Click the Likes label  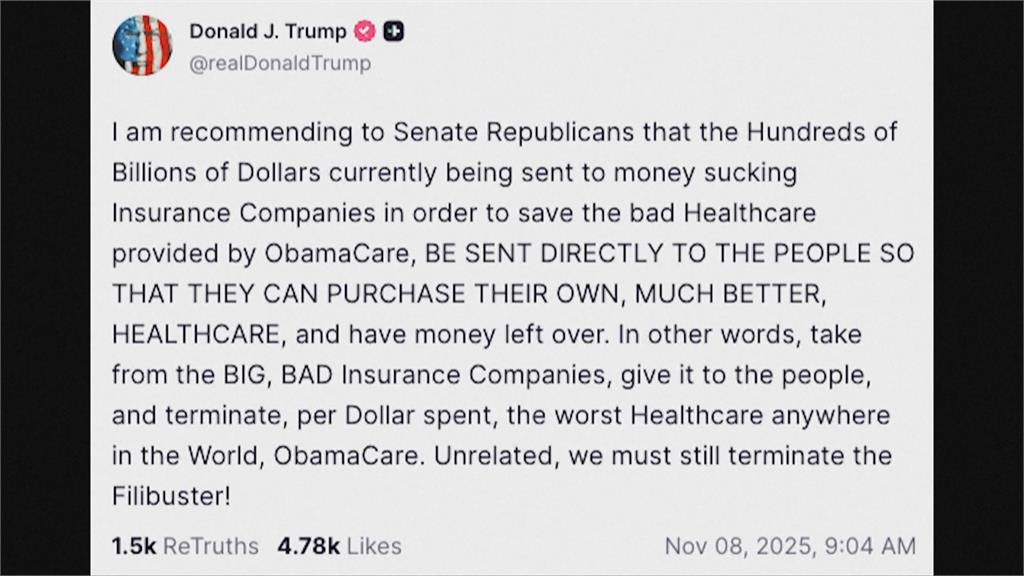(373, 546)
